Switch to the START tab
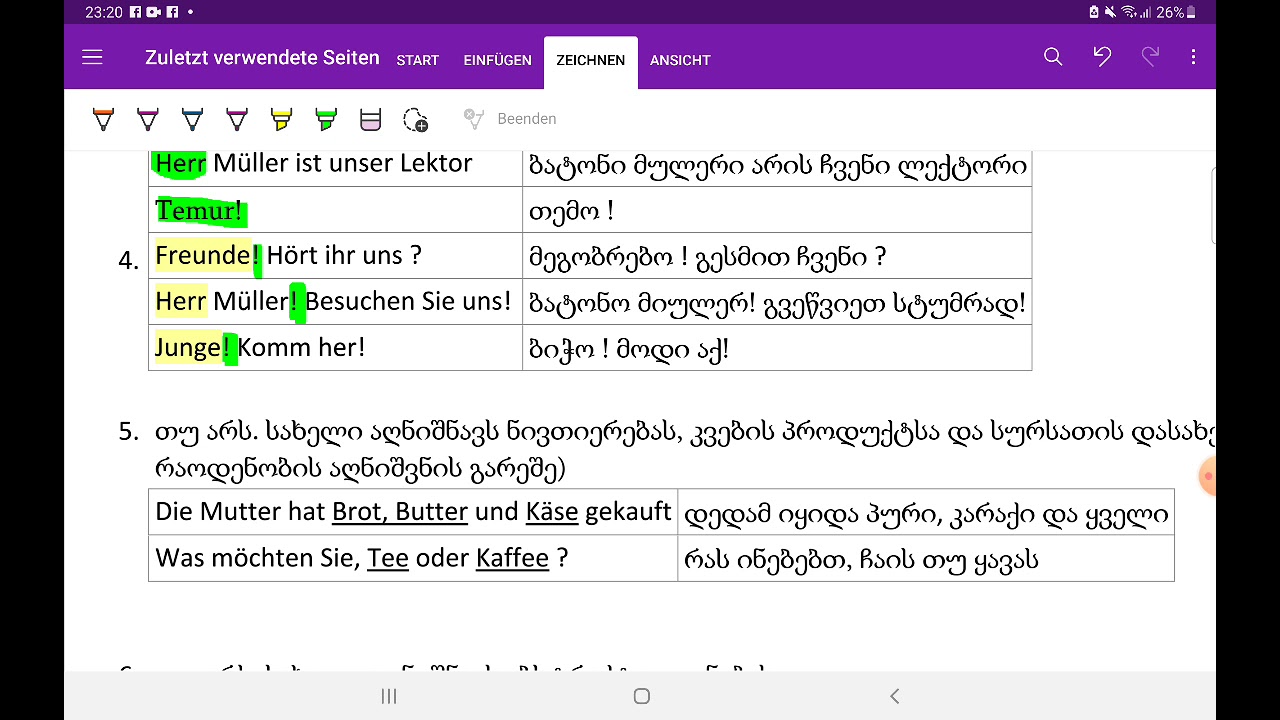 point(417,60)
